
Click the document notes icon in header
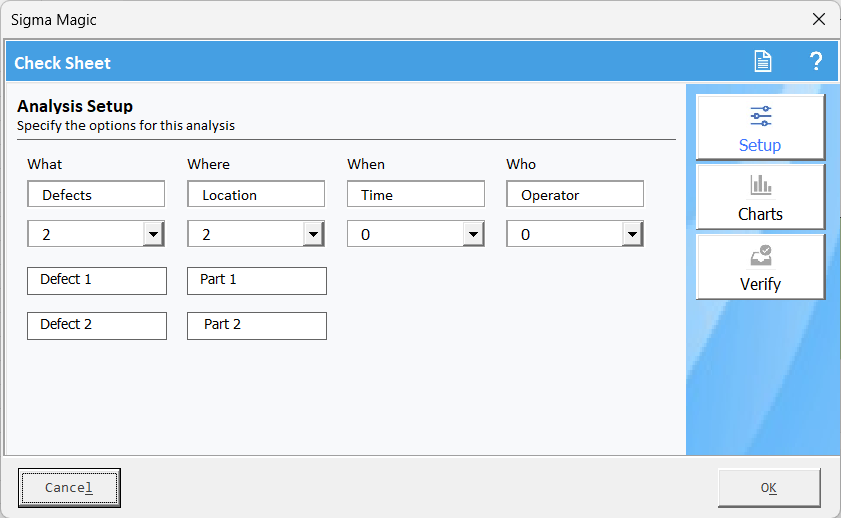pyautogui.click(x=763, y=62)
